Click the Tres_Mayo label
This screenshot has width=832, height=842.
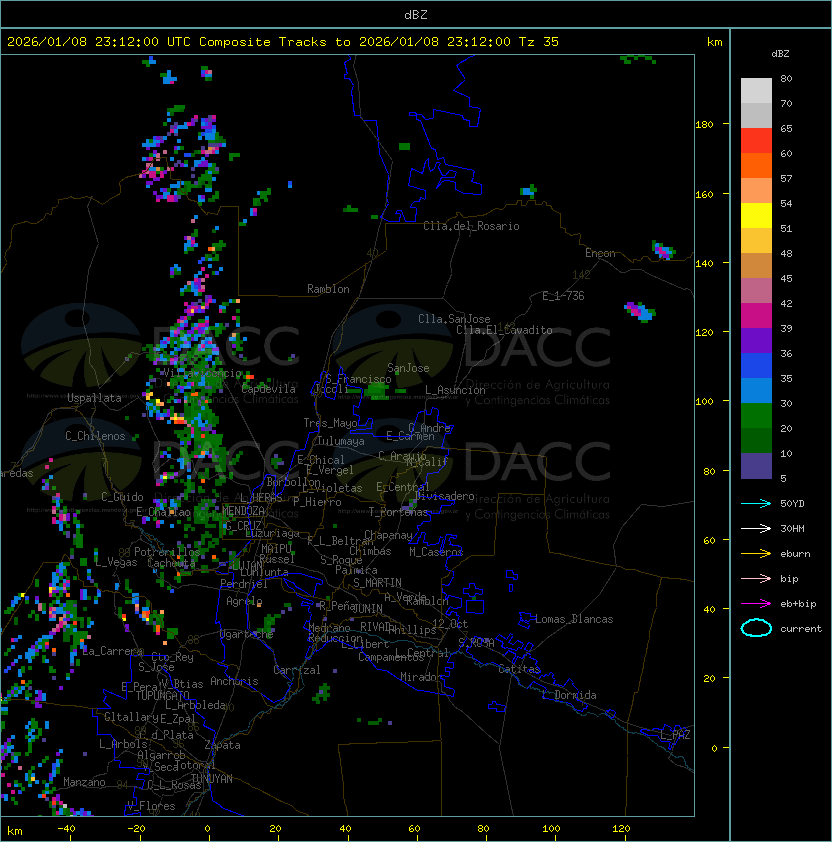click(x=330, y=423)
